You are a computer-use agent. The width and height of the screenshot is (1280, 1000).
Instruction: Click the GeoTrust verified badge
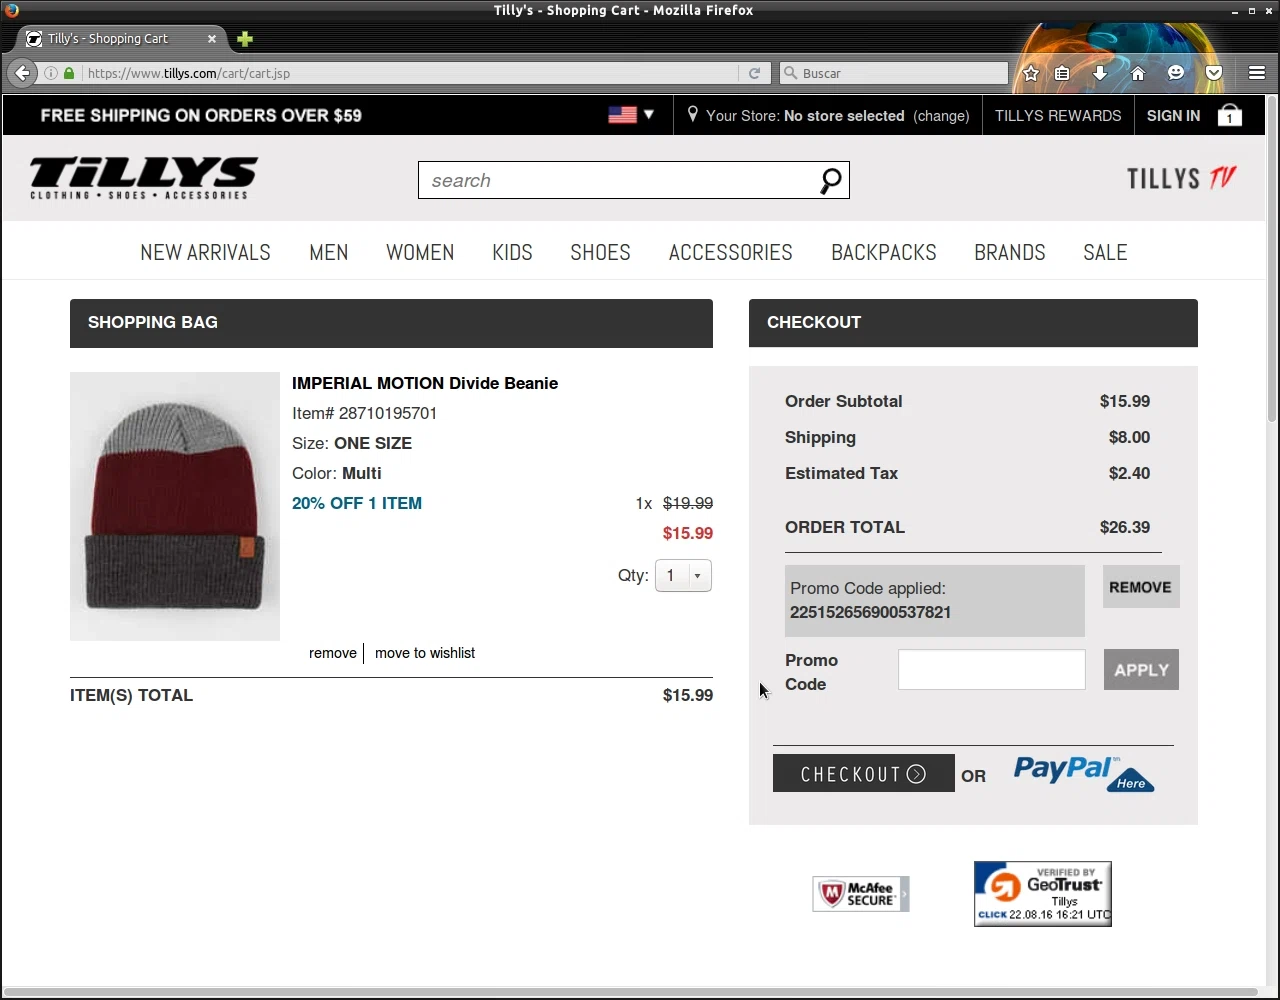[1043, 894]
